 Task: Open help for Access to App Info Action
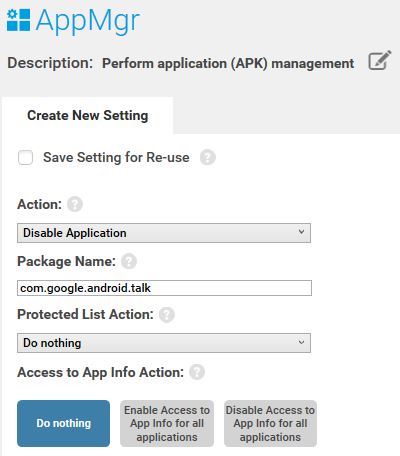[197, 372]
